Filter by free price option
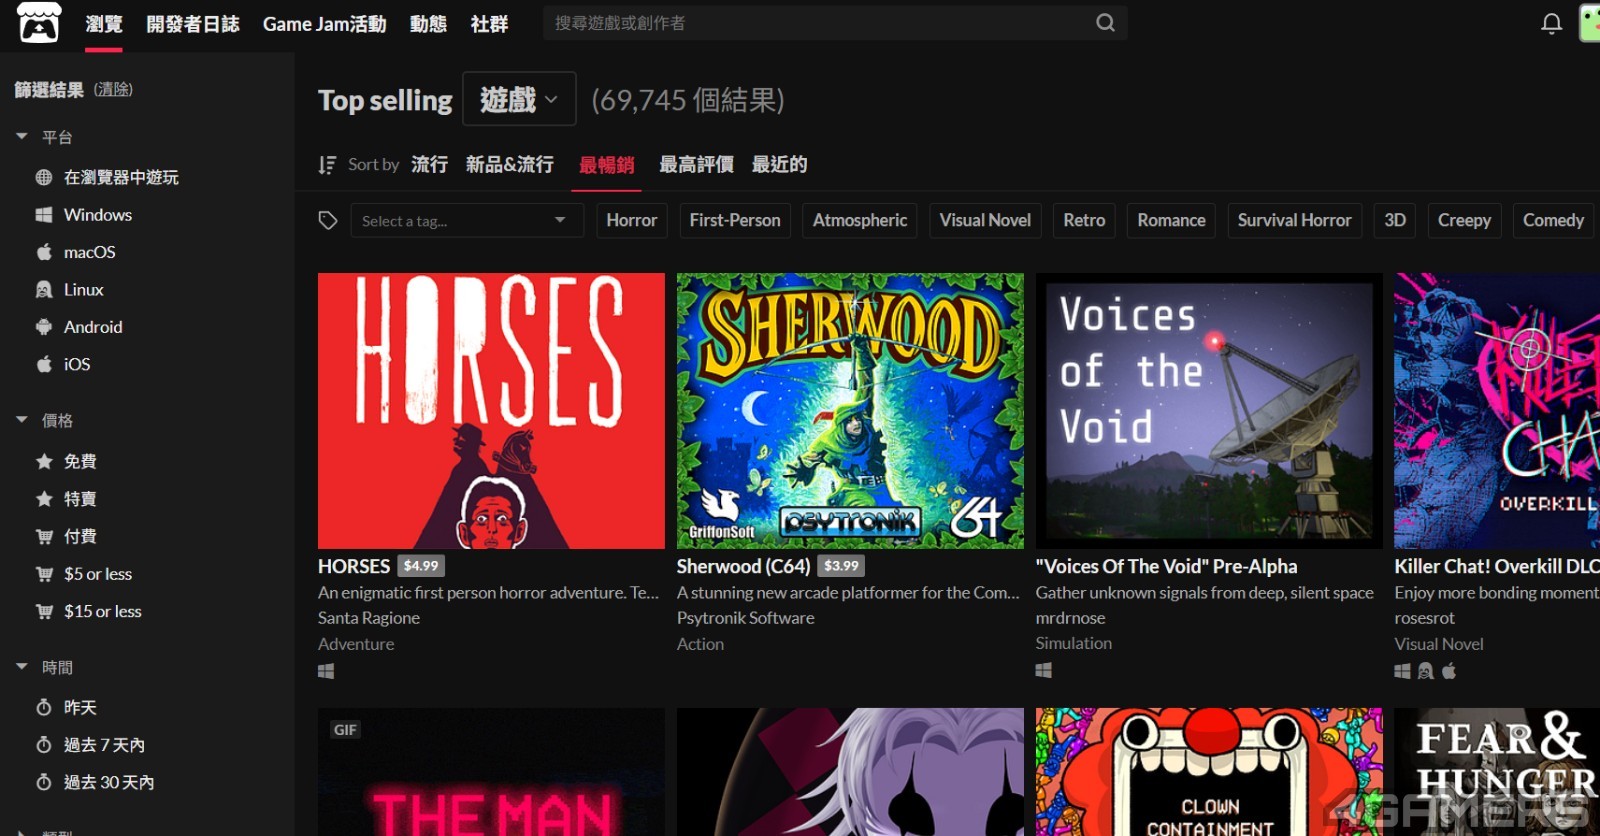Viewport: 1600px width, 836px height. point(80,461)
